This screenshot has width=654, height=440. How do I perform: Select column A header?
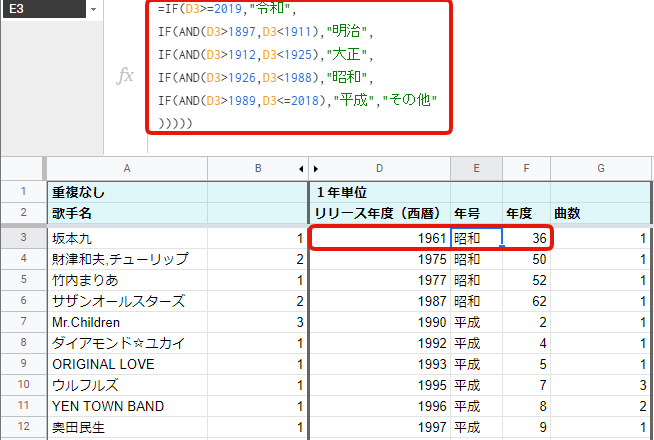point(126,168)
